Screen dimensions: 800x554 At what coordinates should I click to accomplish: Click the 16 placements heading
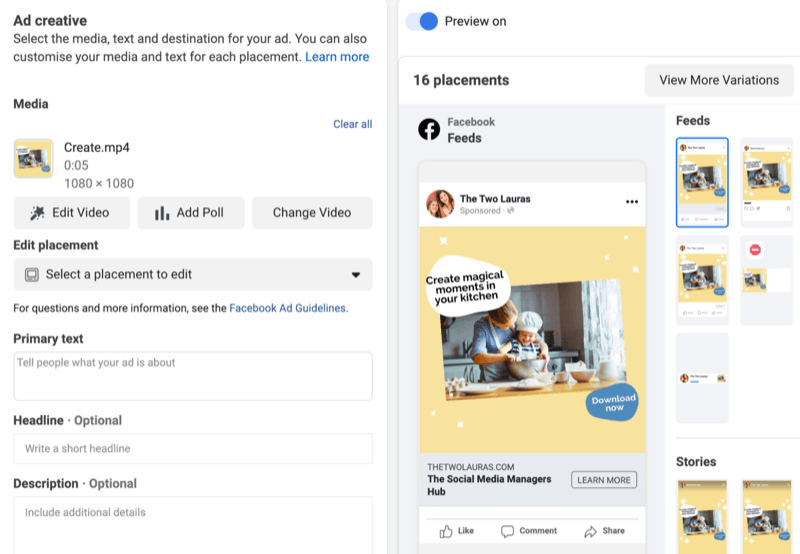click(461, 80)
